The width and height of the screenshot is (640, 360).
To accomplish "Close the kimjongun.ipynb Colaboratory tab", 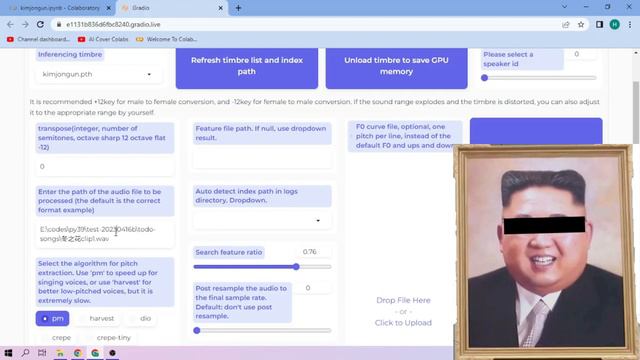I will click(109, 8).
